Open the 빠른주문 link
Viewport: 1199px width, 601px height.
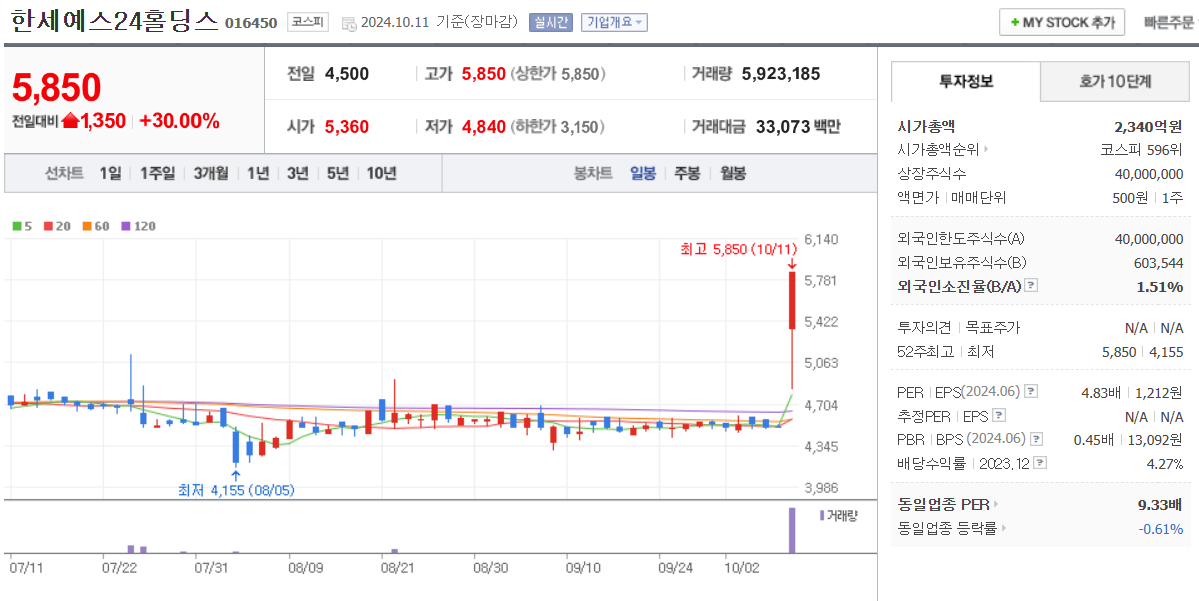pos(1168,23)
